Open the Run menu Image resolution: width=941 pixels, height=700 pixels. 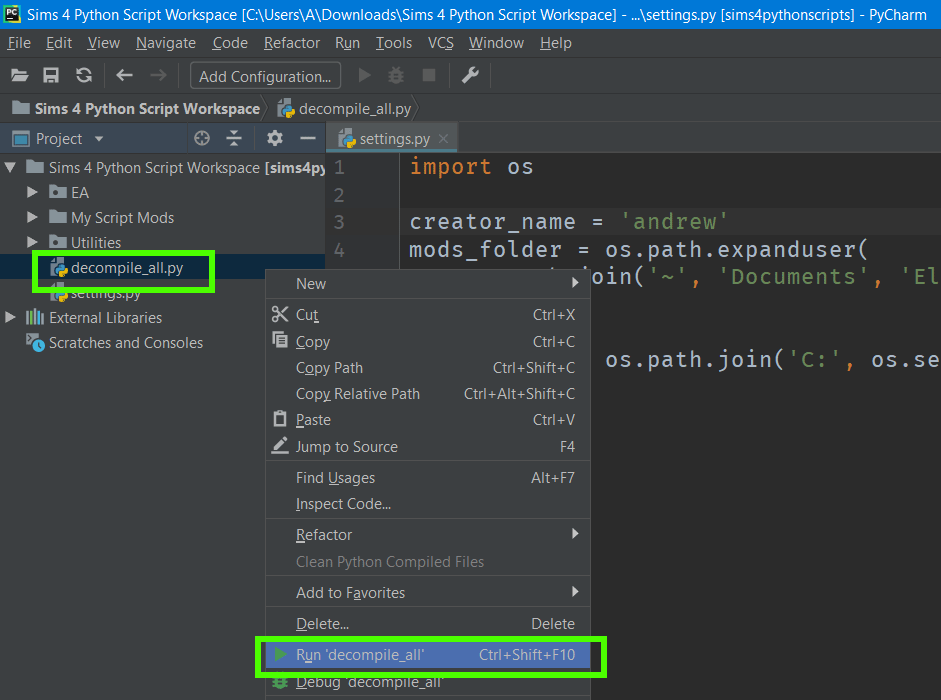pyautogui.click(x=347, y=43)
